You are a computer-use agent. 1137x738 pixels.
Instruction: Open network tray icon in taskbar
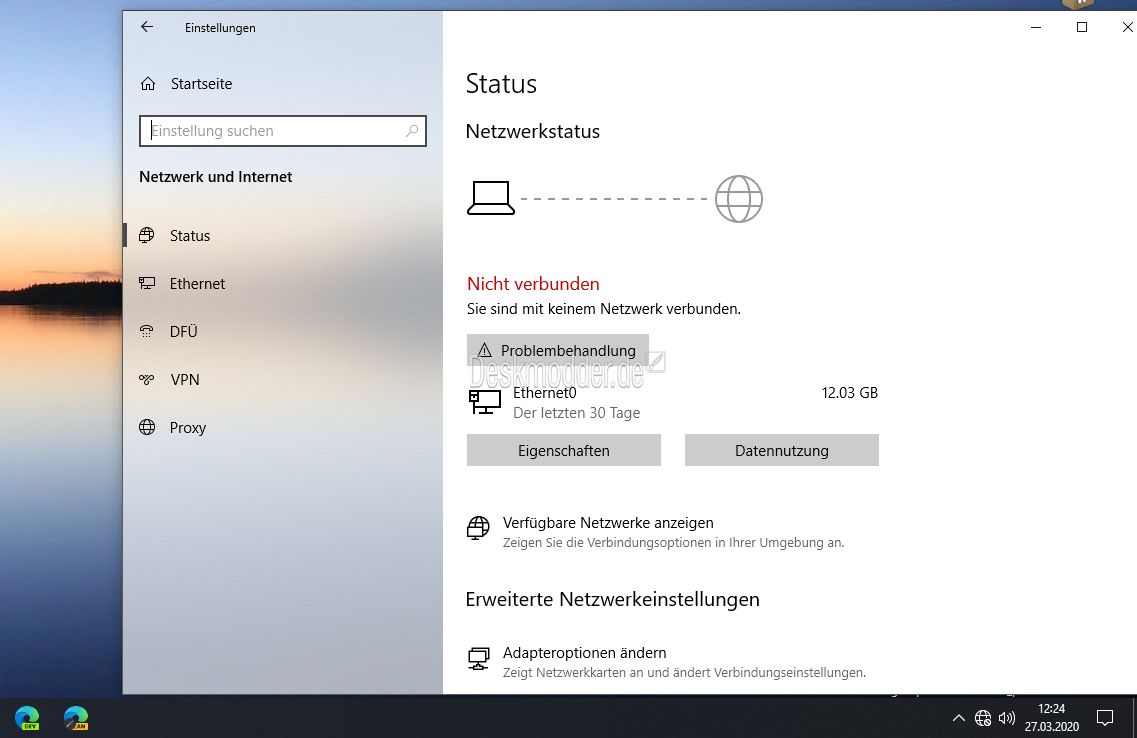pos(983,718)
